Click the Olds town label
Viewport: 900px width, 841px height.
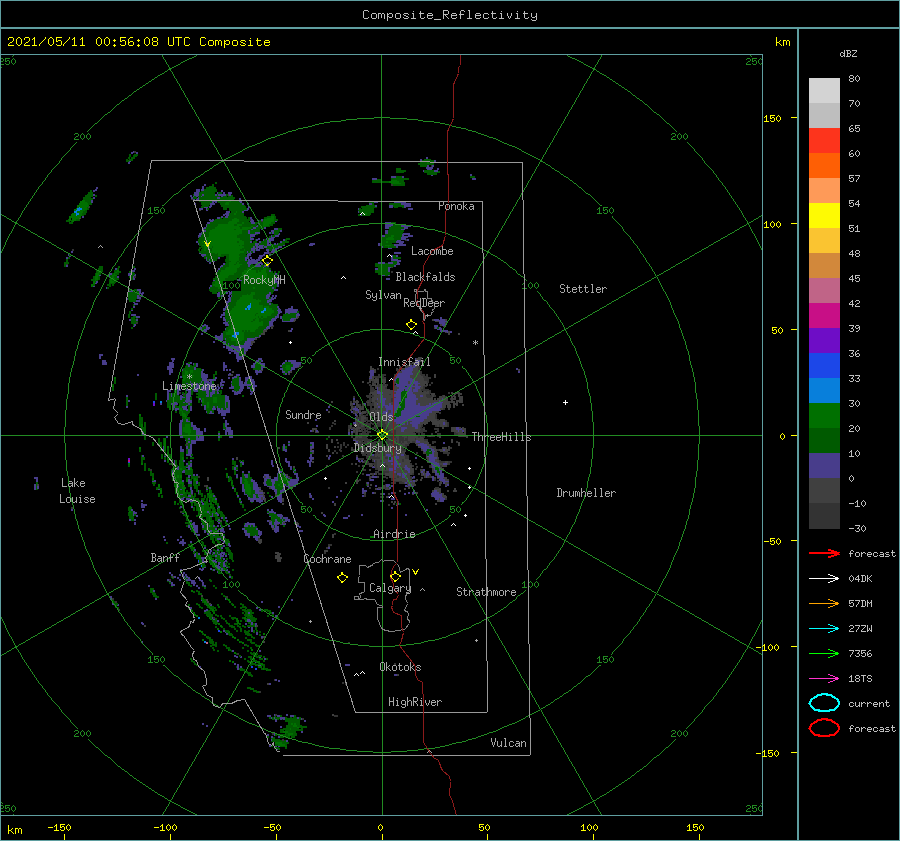pyautogui.click(x=381, y=417)
